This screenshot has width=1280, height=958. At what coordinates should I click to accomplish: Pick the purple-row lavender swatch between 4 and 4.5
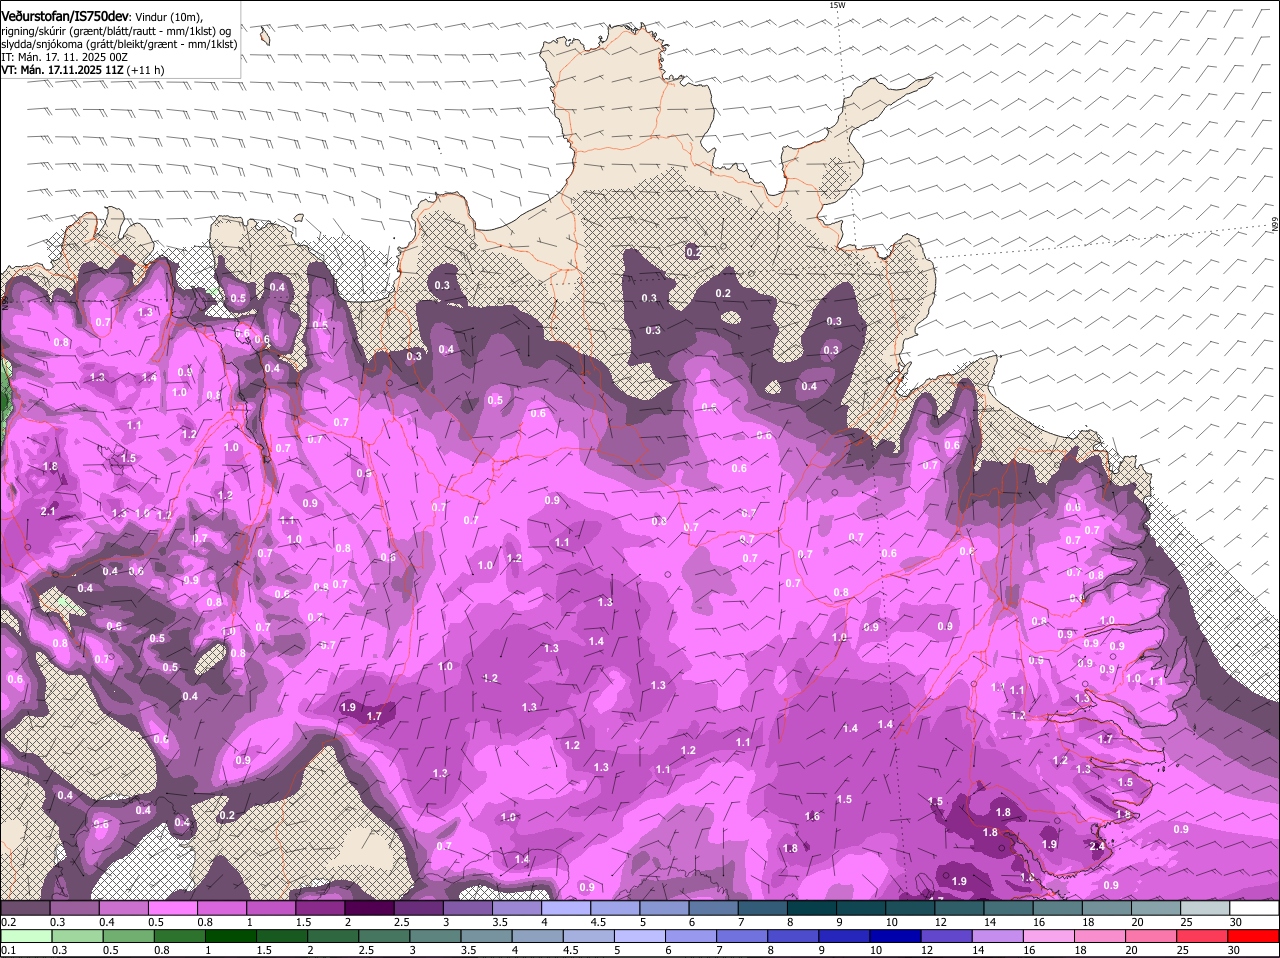[x=568, y=908]
